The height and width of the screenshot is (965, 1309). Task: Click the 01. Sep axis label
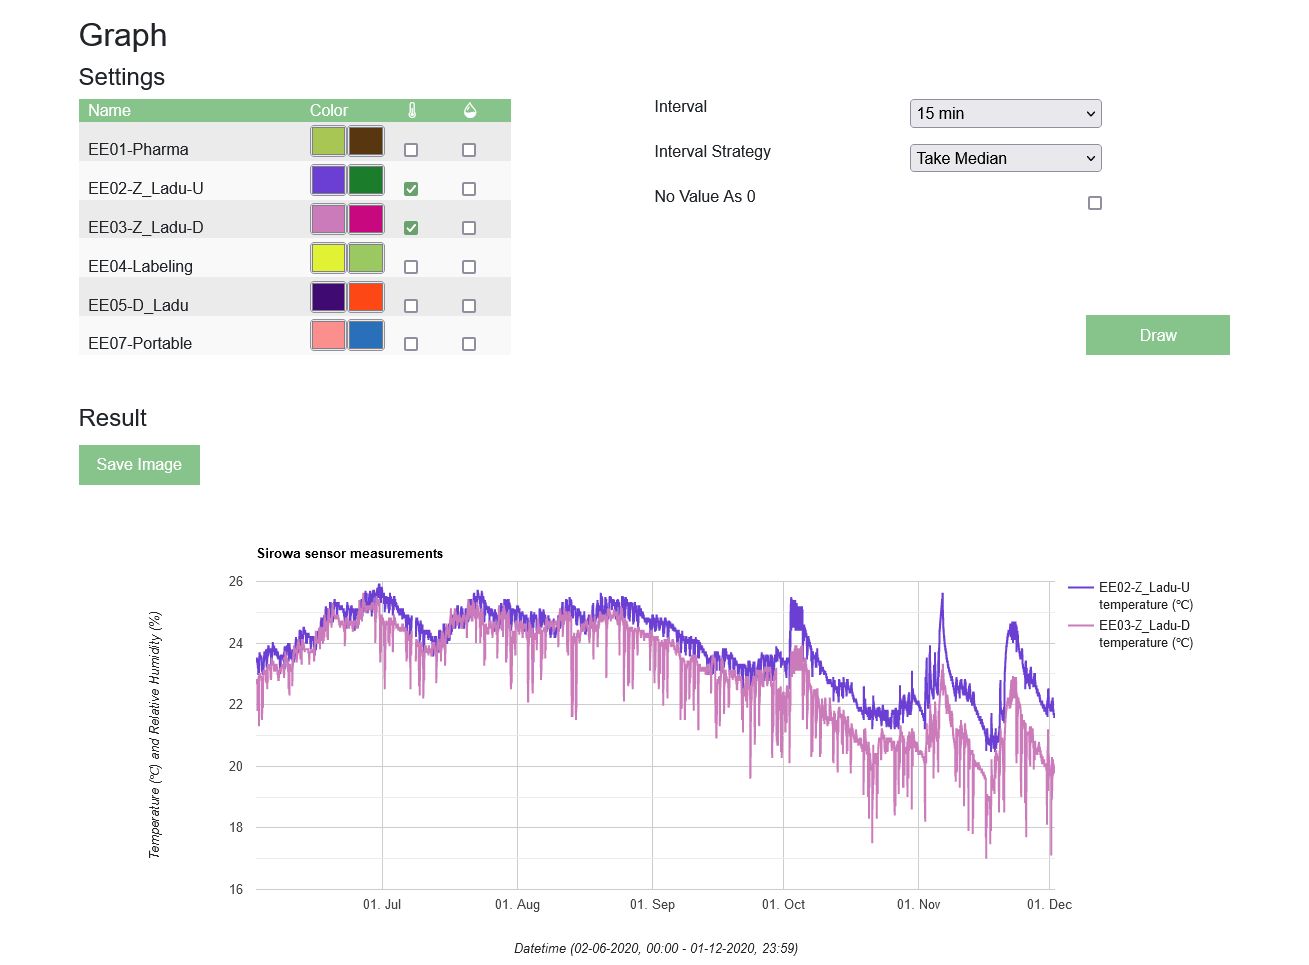tap(652, 904)
